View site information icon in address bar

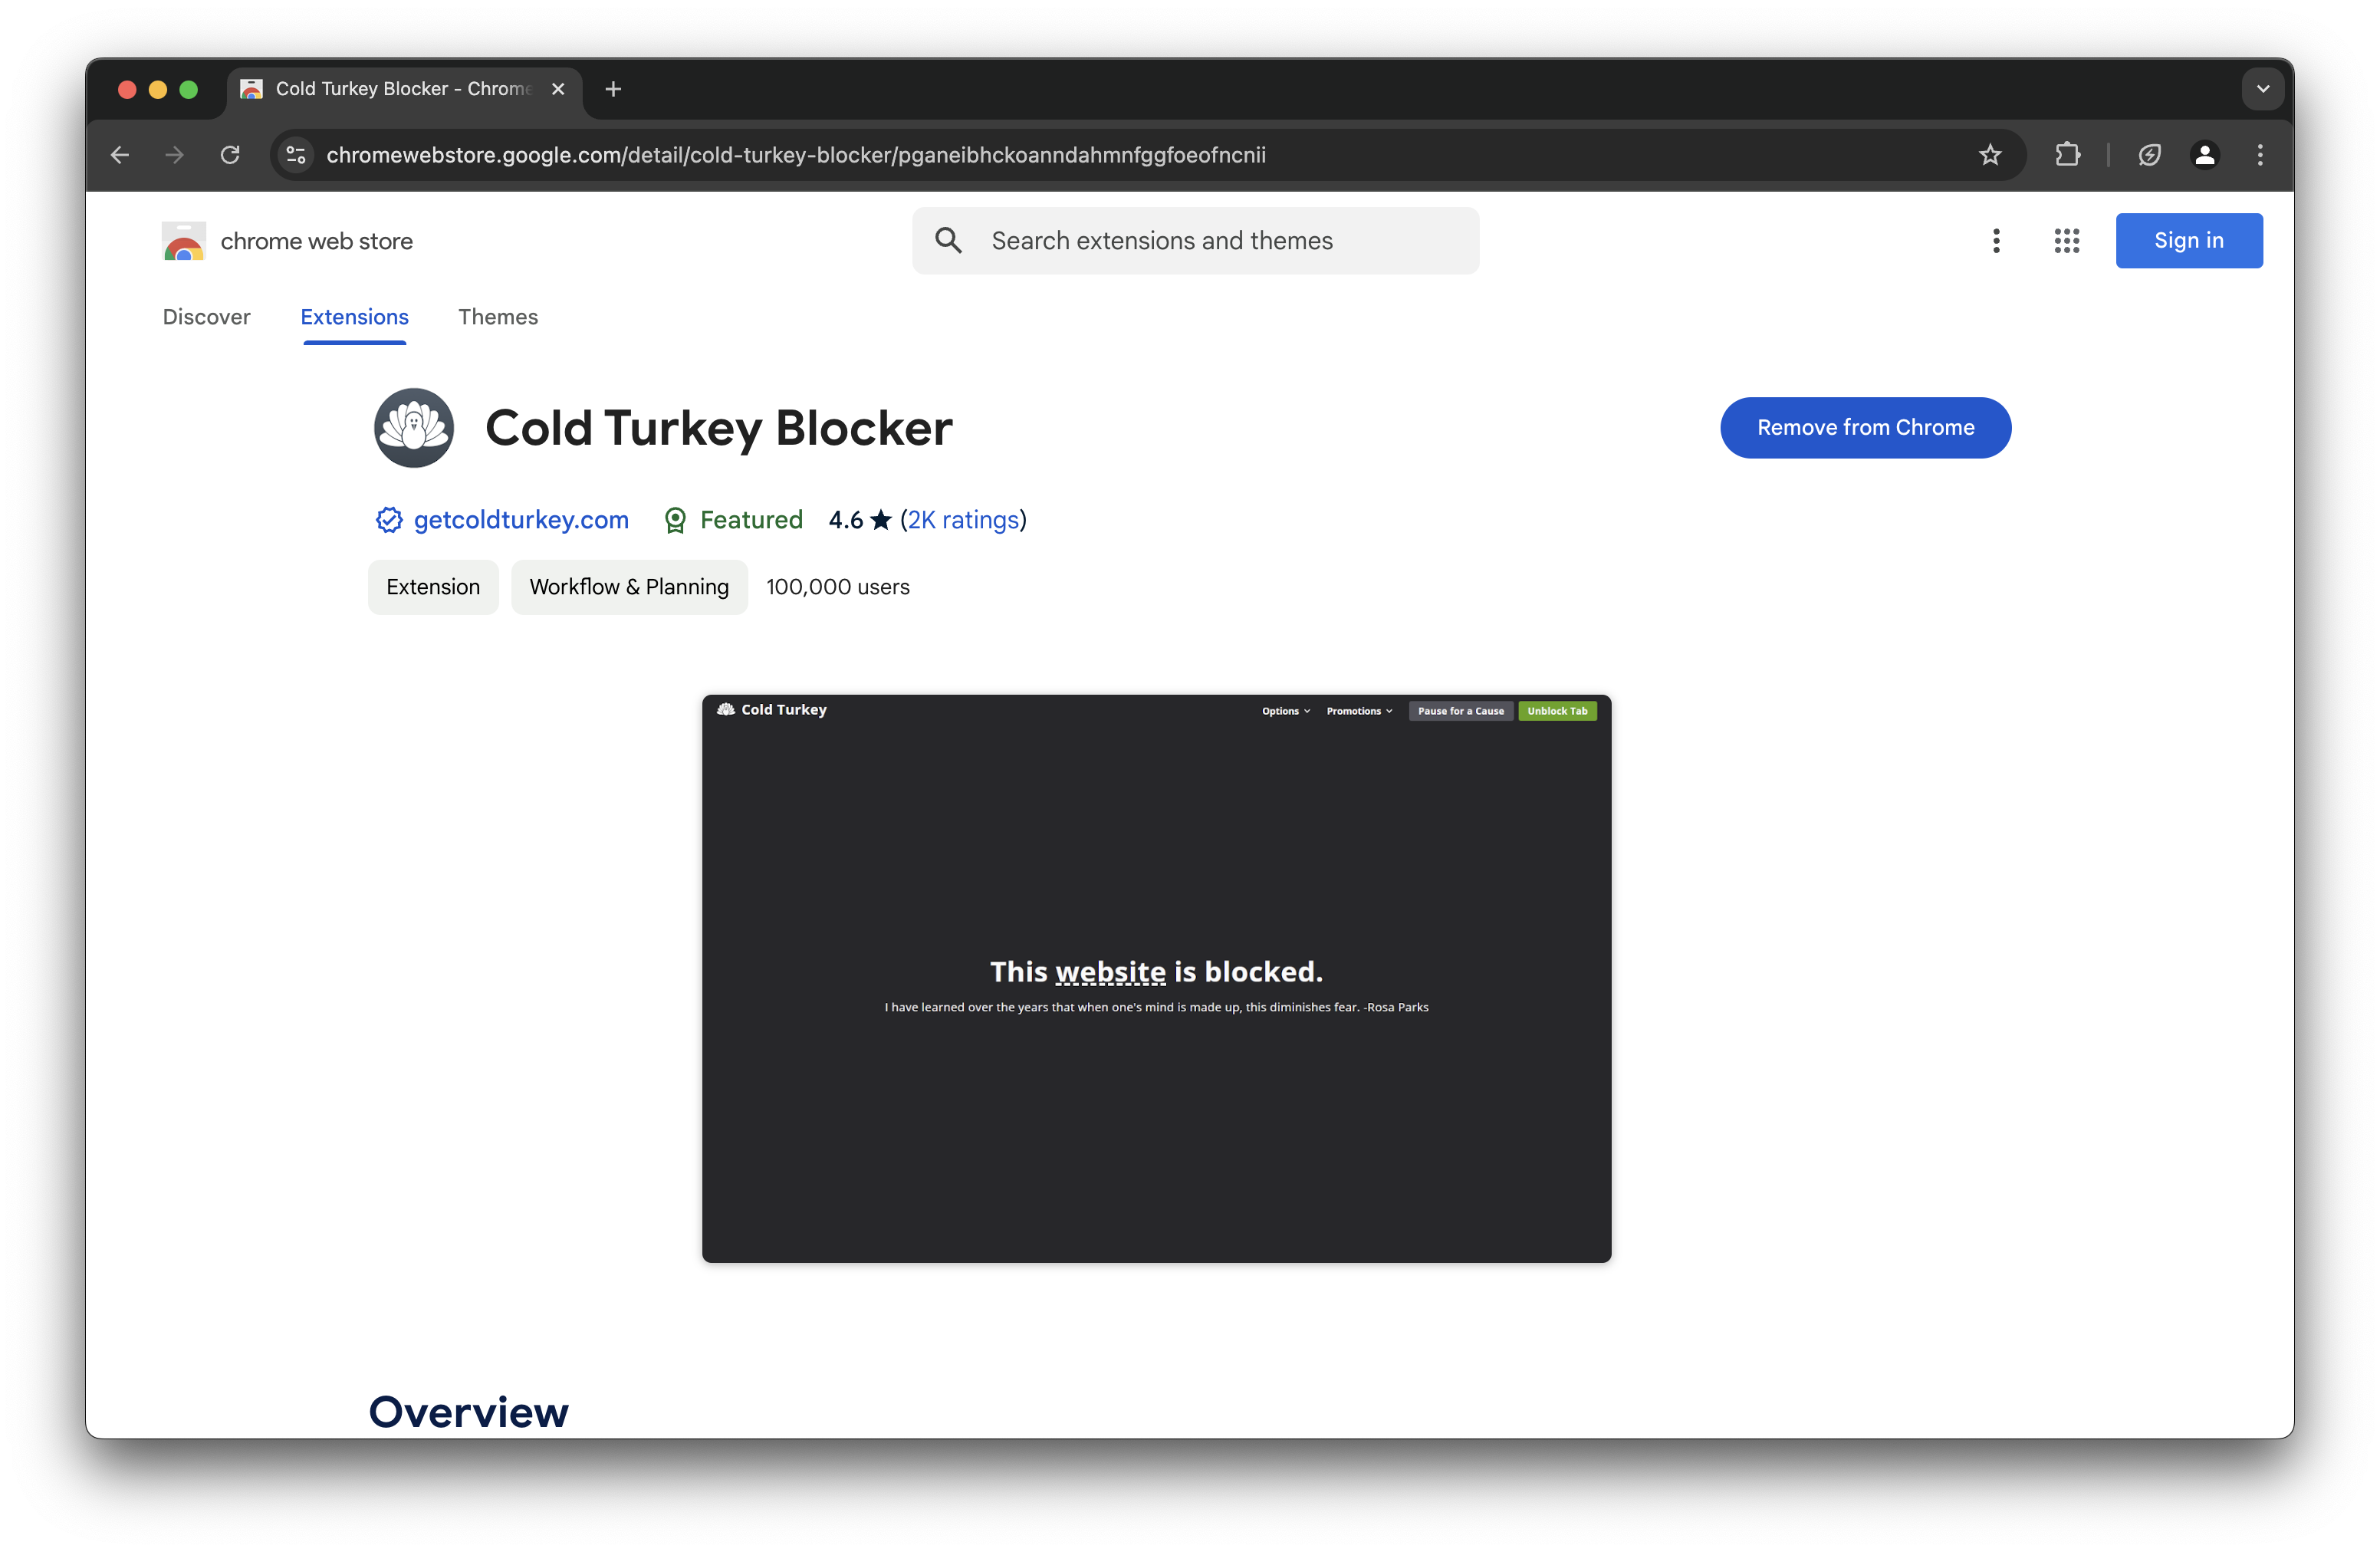coord(296,155)
